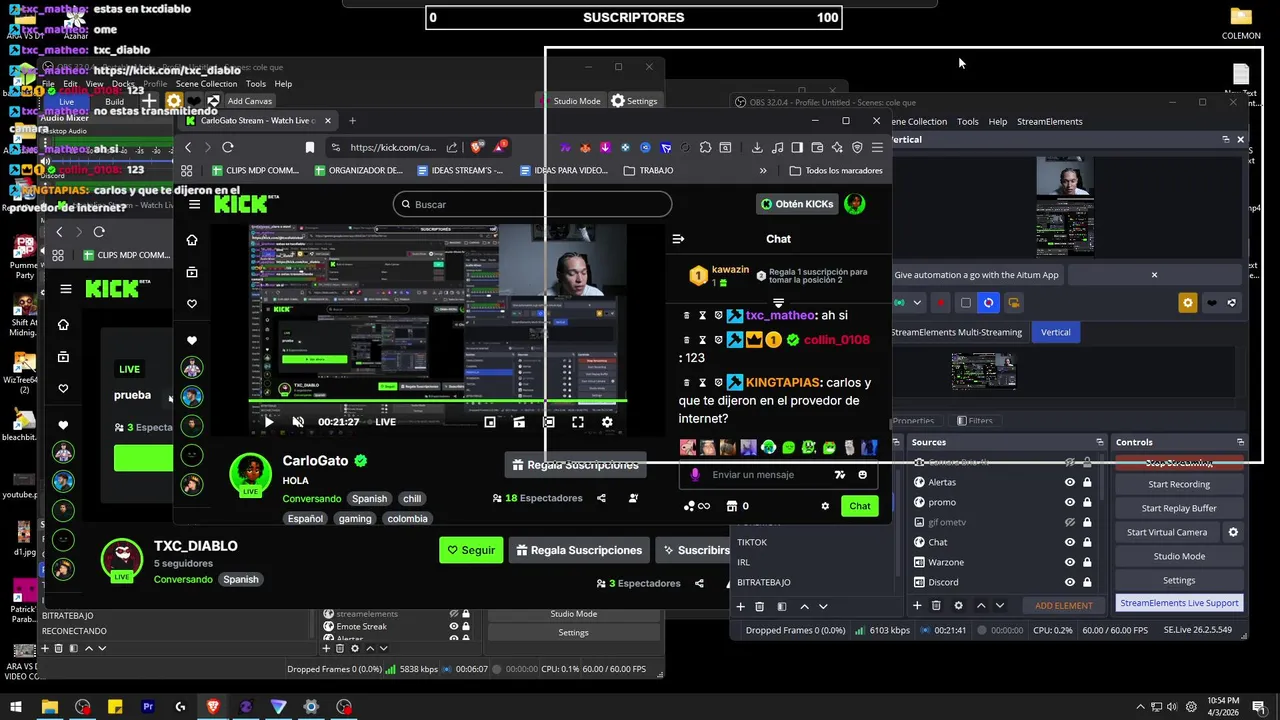Open source properties gear in Sources
Viewport: 1280px width, 720px height.
click(x=959, y=605)
